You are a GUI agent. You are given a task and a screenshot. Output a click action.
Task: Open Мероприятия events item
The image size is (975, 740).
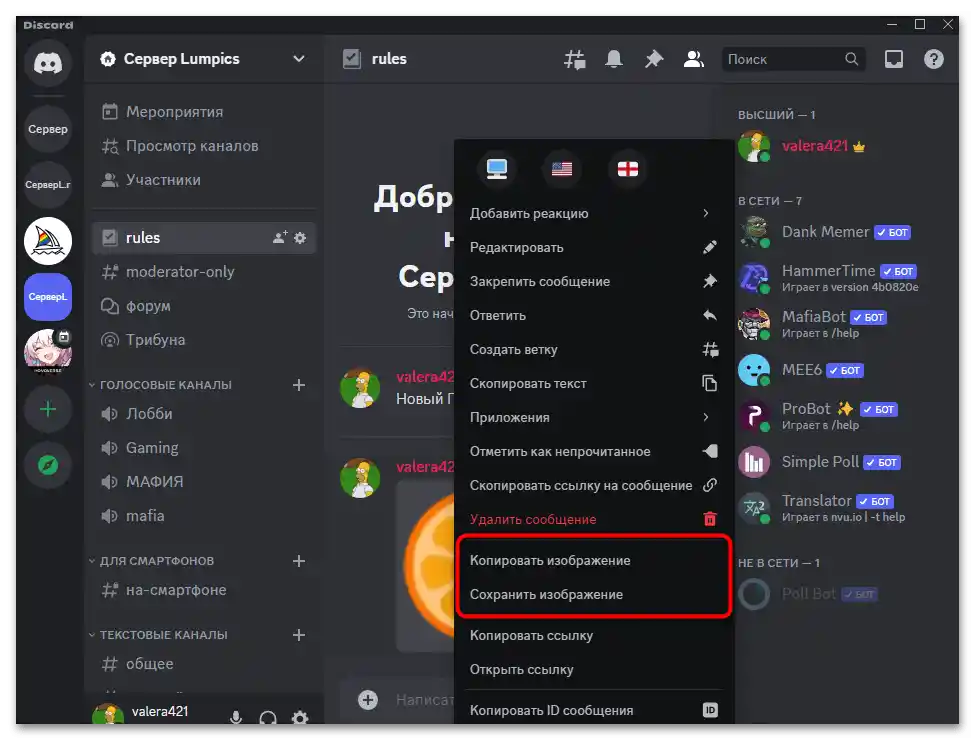(204, 112)
